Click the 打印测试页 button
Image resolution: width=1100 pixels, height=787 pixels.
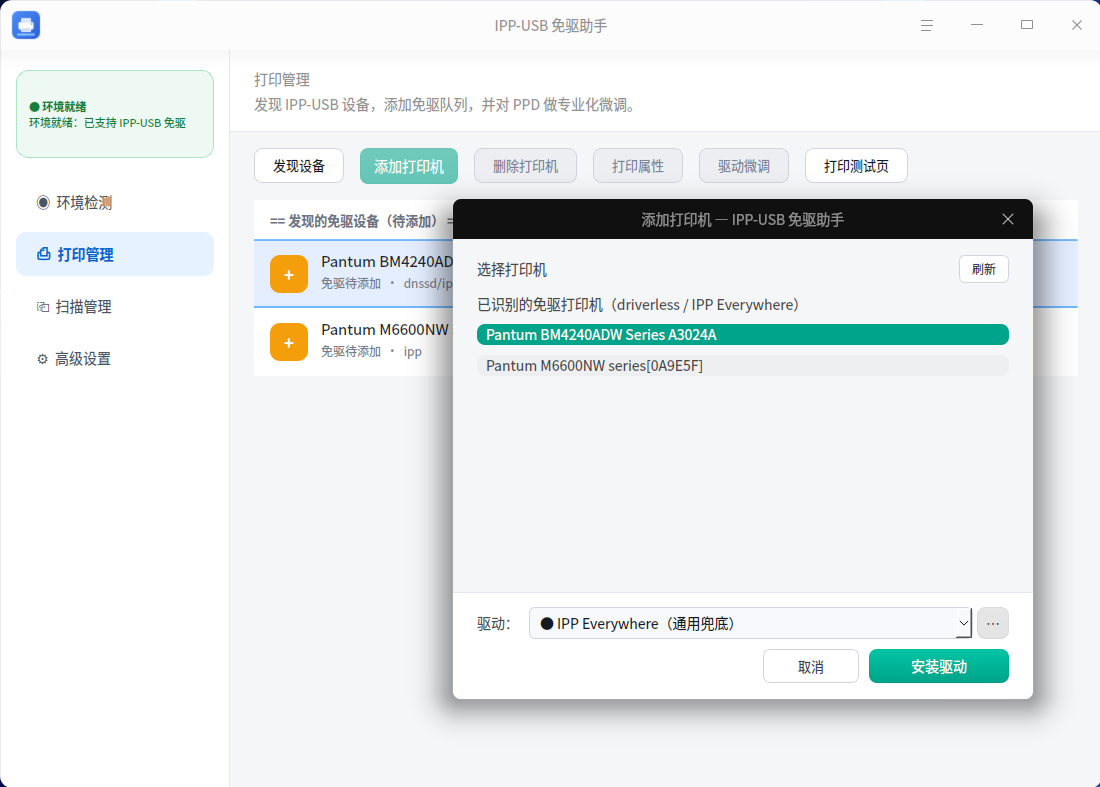(857, 166)
